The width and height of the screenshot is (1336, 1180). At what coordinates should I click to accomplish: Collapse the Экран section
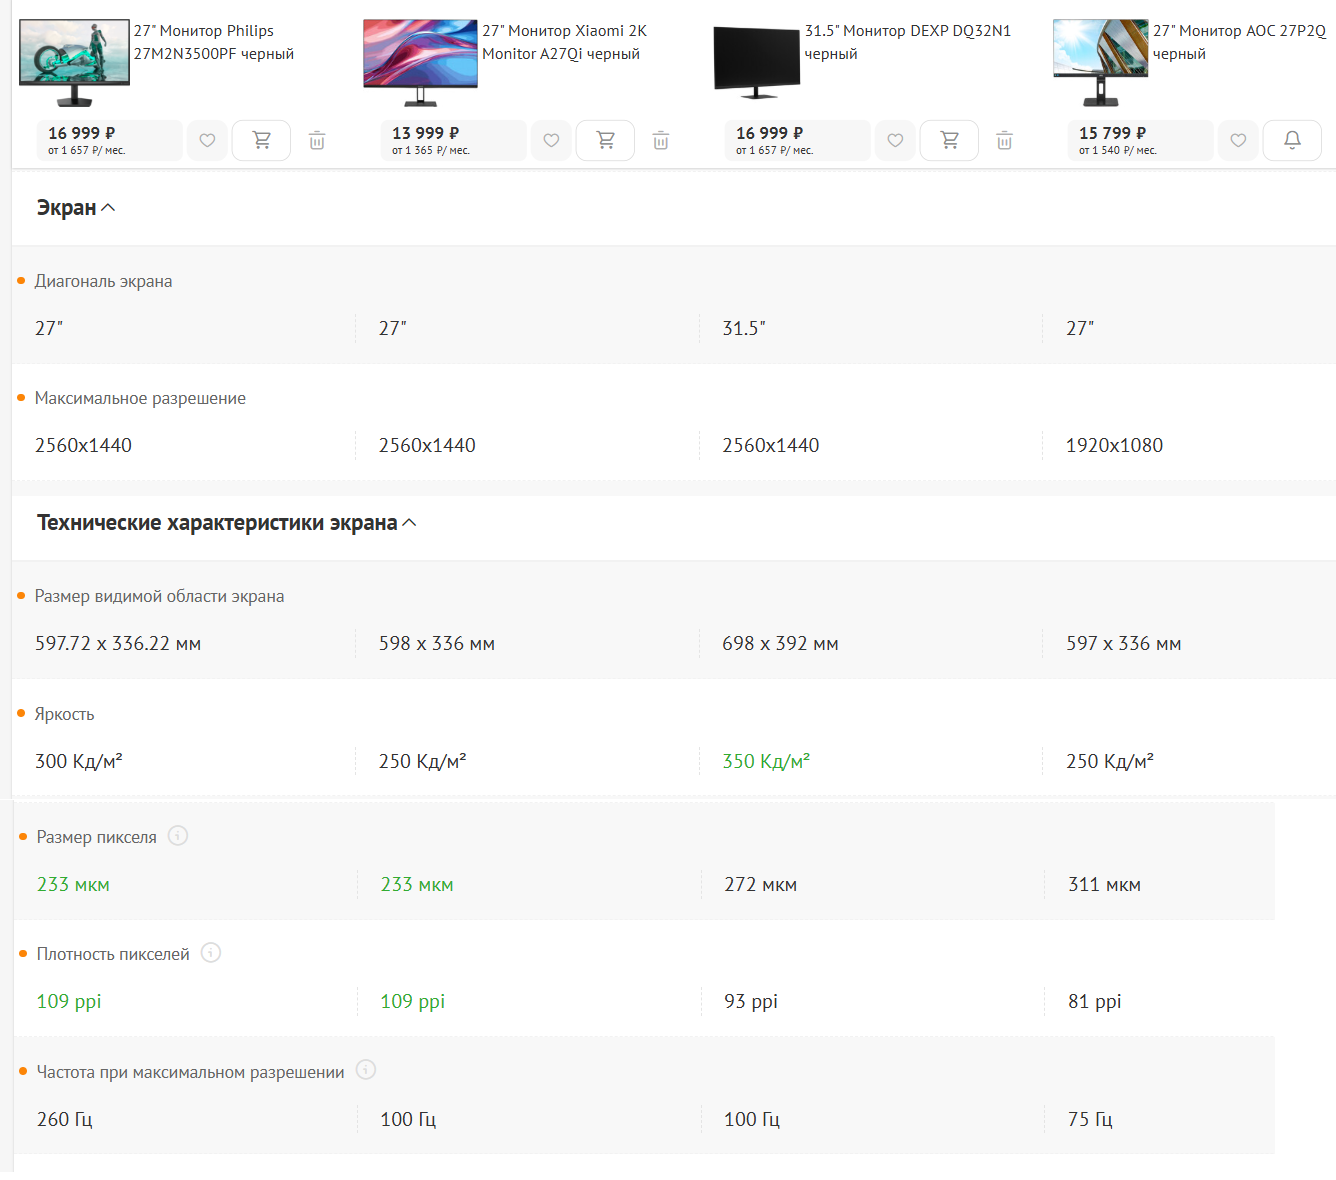pyautogui.click(x=76, y=208)
